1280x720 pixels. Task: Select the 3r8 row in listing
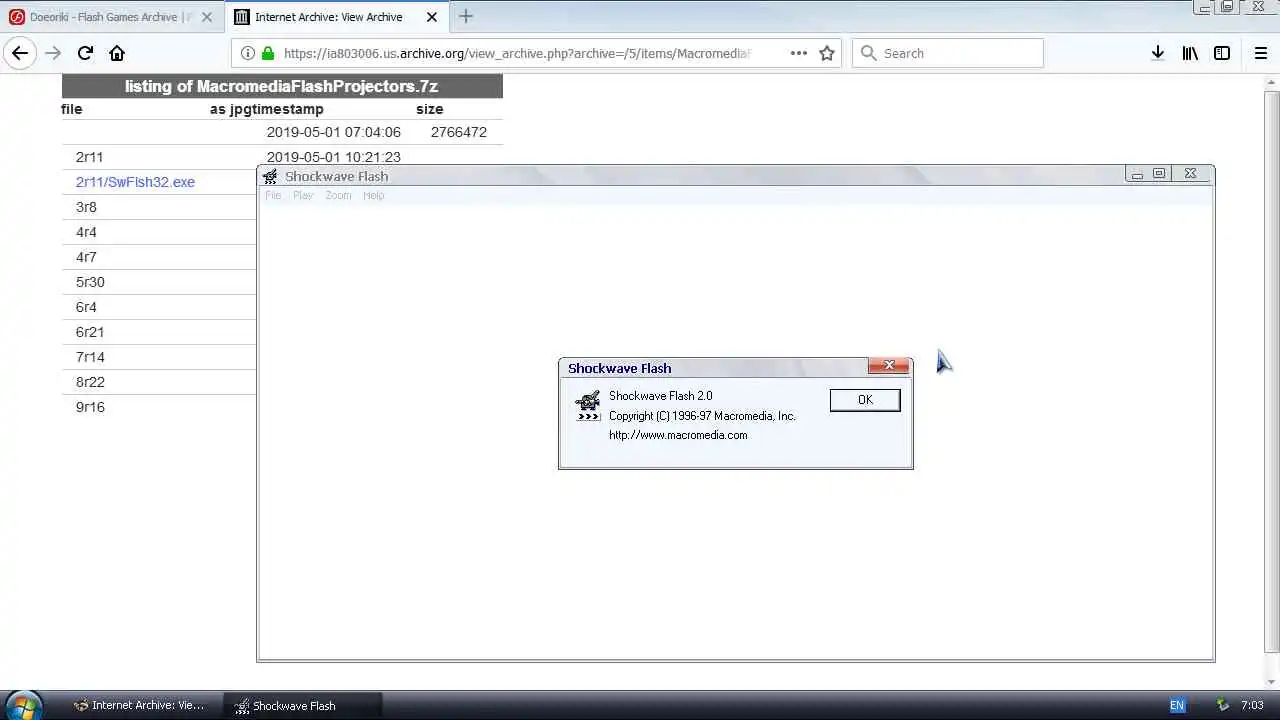click(x=86, y=207)
